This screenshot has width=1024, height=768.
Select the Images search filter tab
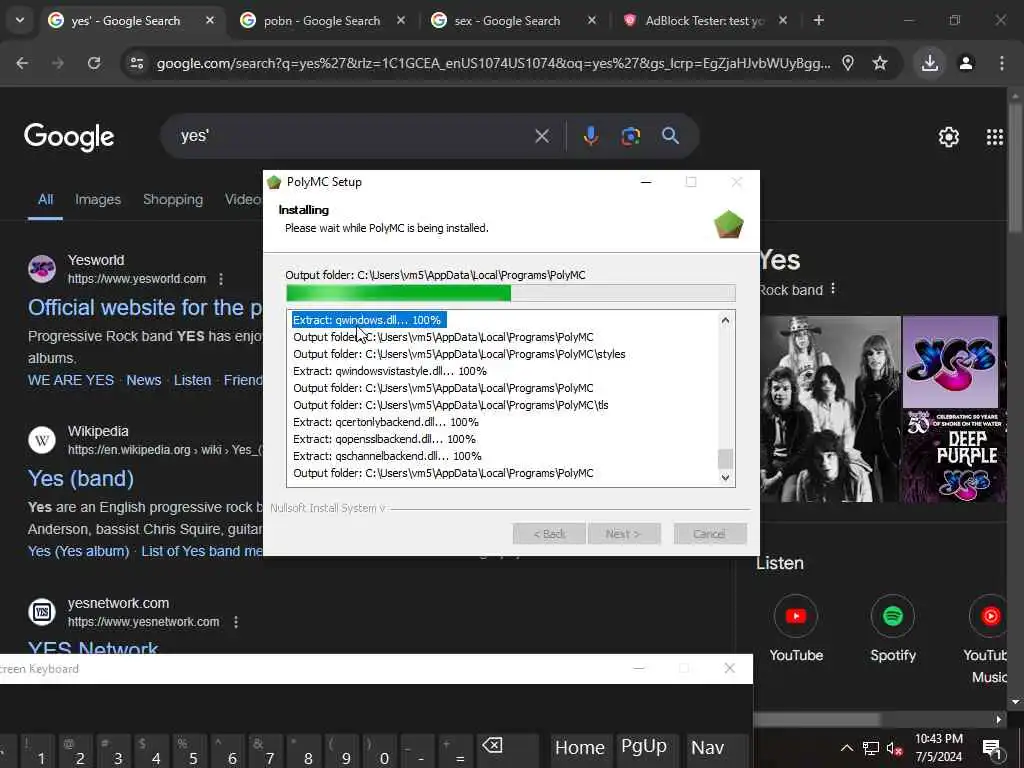[98, 199]
